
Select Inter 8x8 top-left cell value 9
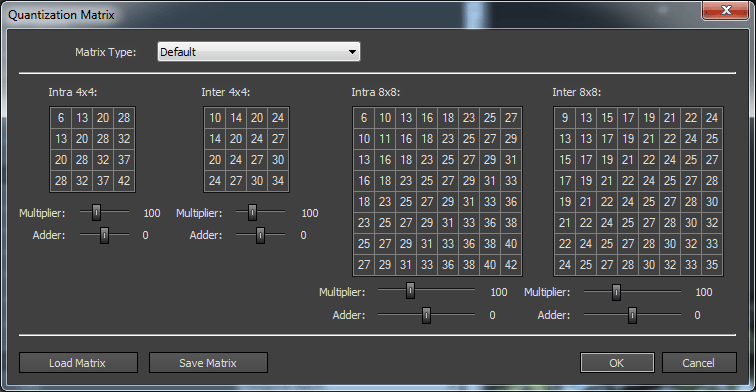[565, 118]
